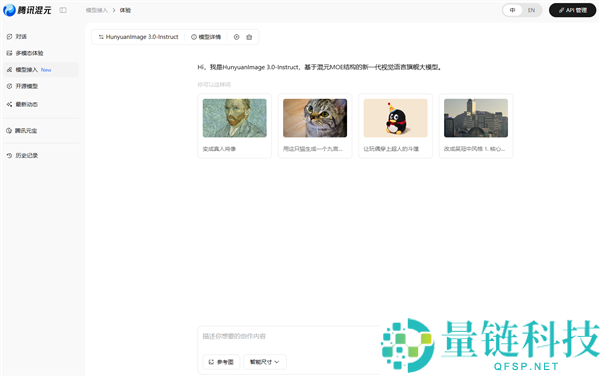Open 多模态体验 in the sidebar
Screen dimensions: 600x377
click(x=41, y=53)
